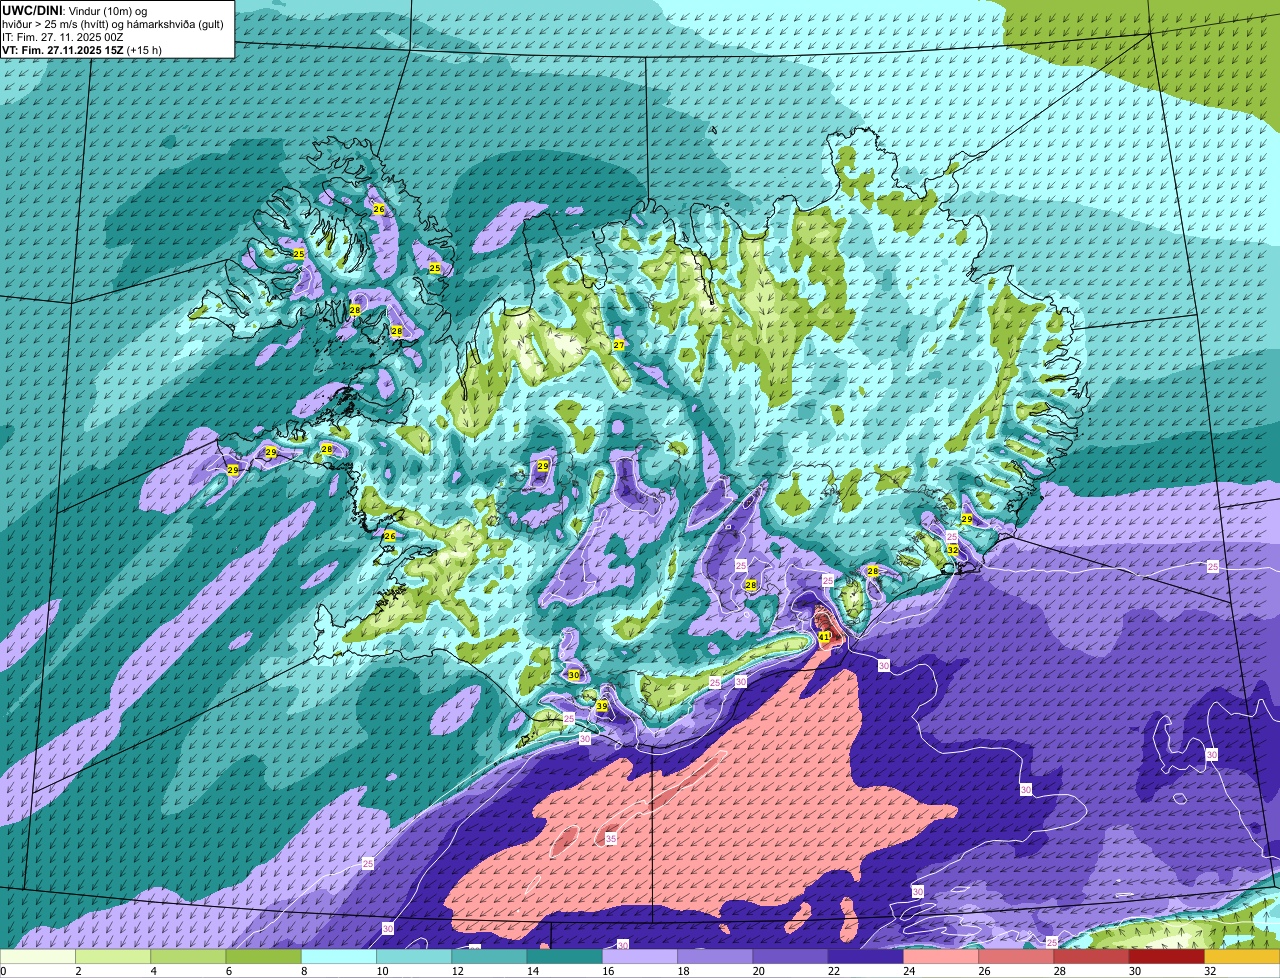Select the medium purple 18–20 m/s swatch

click(715, 957)
